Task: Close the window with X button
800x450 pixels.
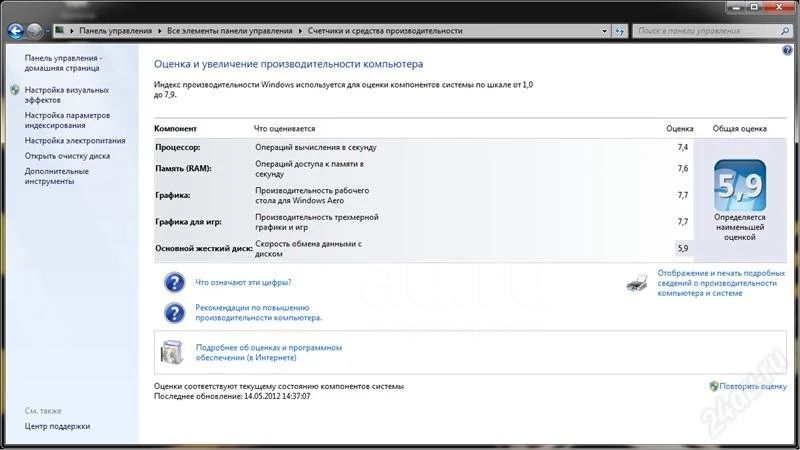Action: click(x=779, y=7)
